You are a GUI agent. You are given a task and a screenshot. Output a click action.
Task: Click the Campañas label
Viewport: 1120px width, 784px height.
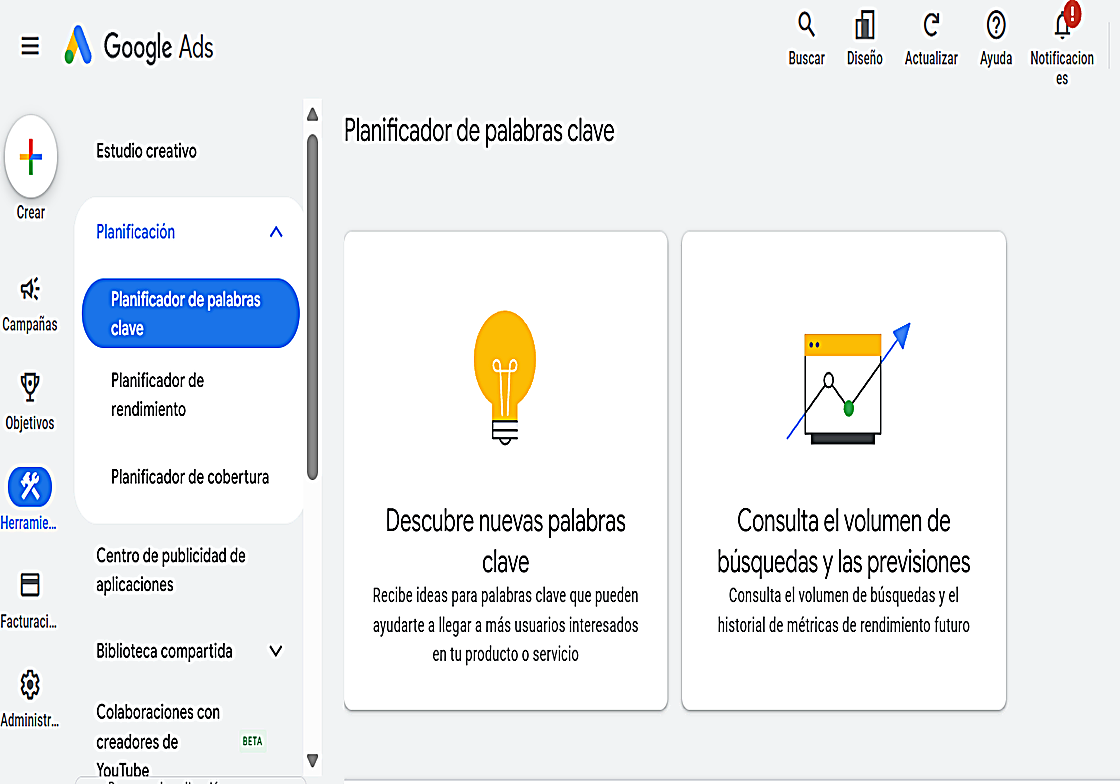(30, 324)
